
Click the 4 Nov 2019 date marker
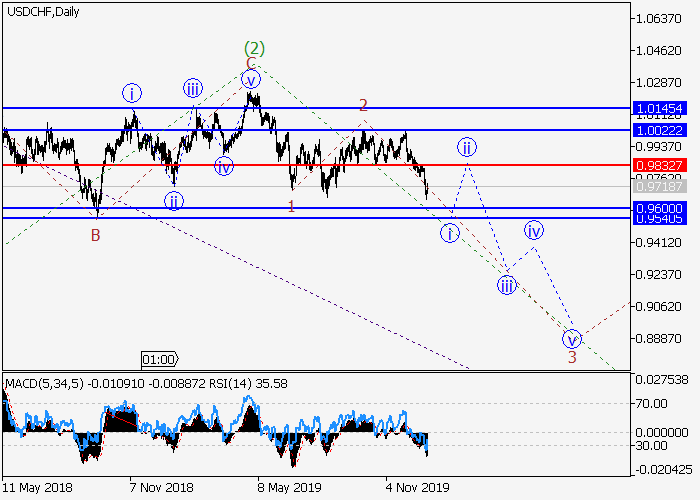pos(420,487)
